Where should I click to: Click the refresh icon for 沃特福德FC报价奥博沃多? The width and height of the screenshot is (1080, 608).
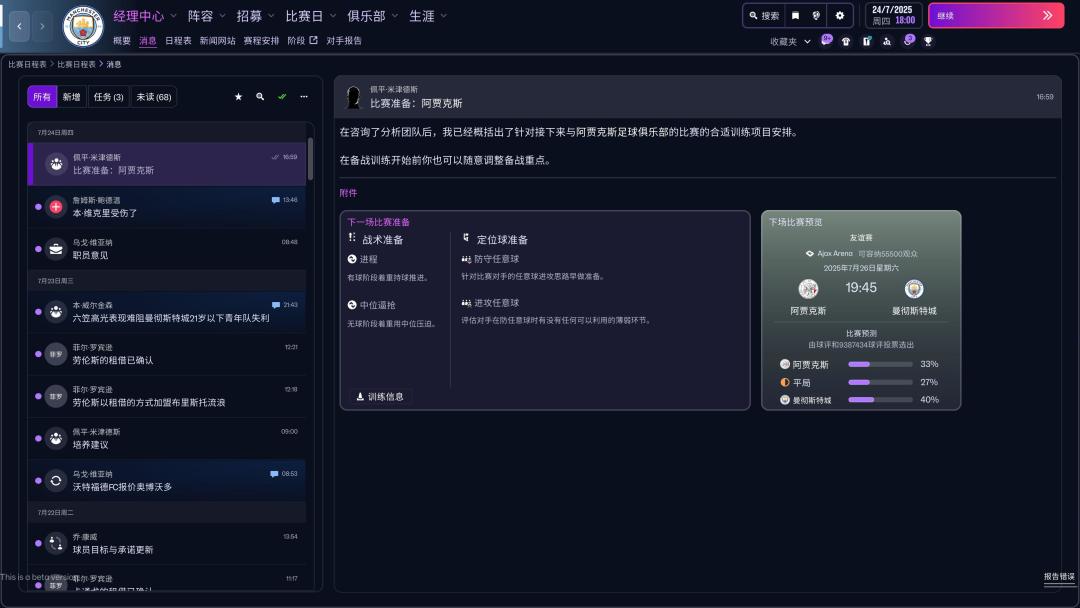coord(56,481)
